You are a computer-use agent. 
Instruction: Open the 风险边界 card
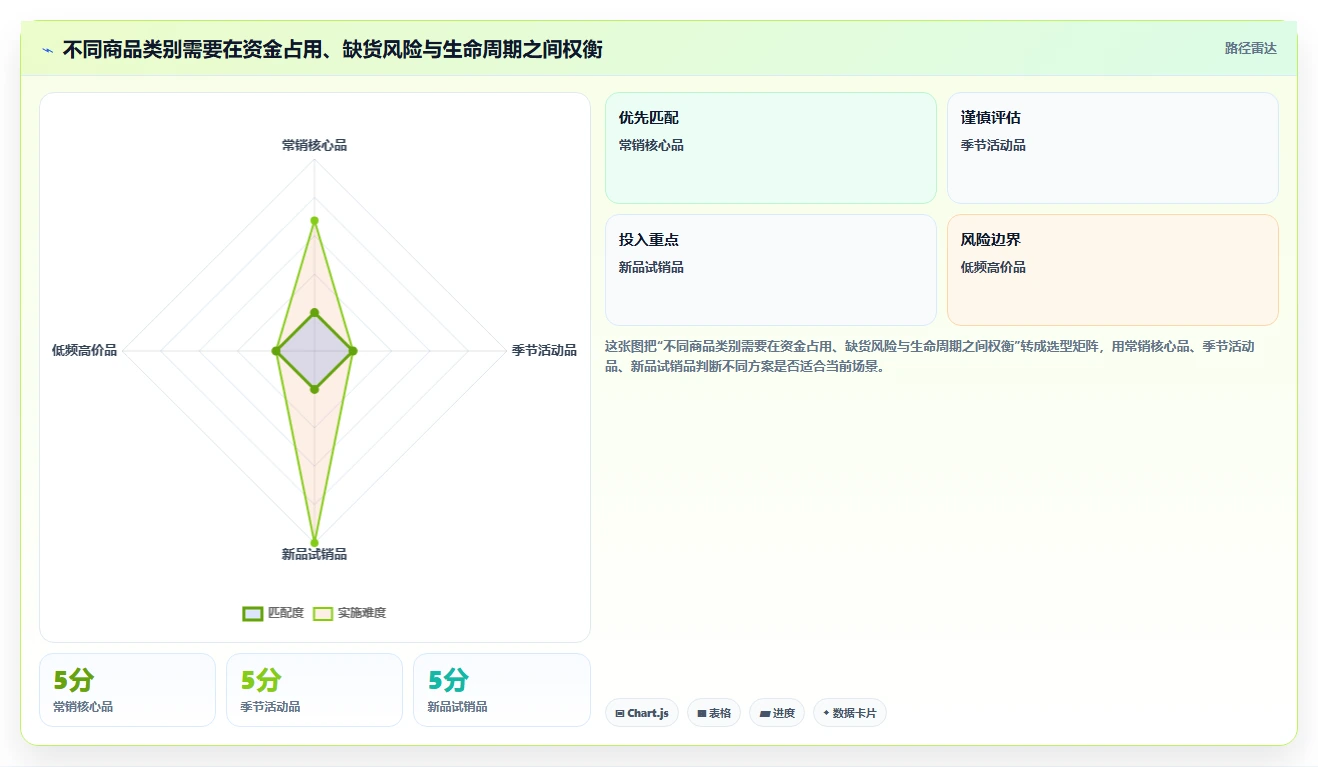click(x=1113, y=270)
